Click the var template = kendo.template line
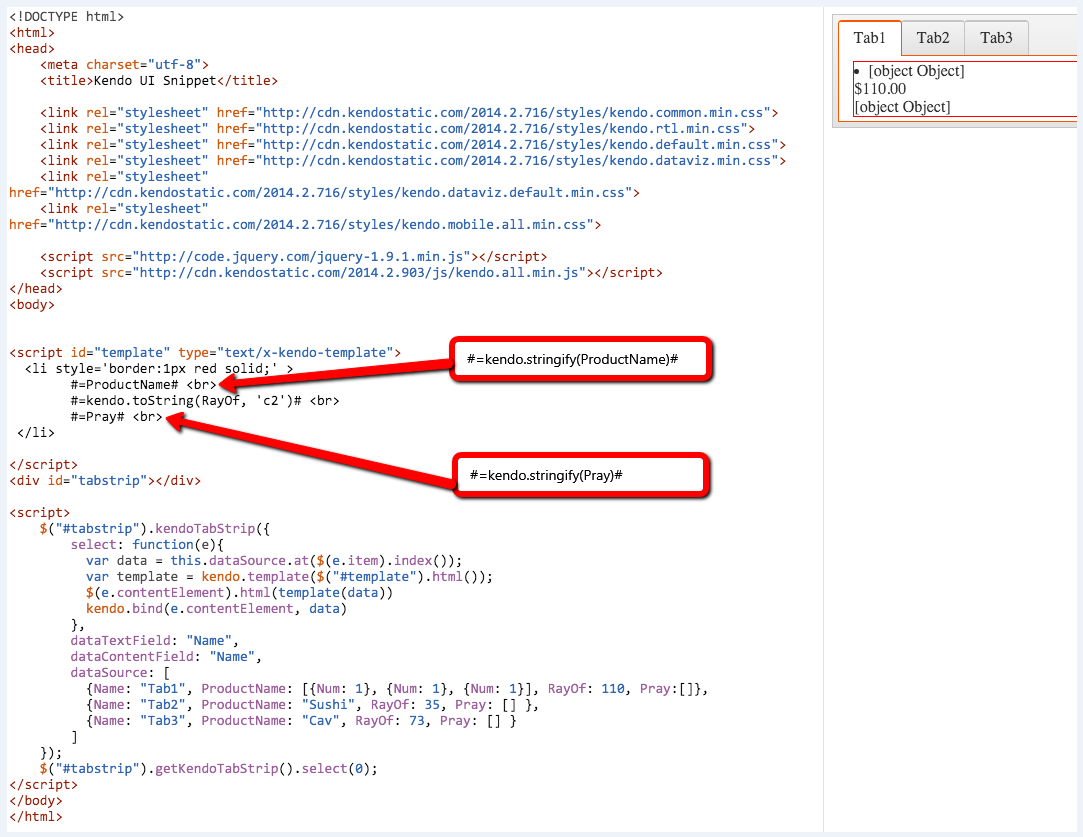The image size is (1083, 837). (x=289, y=577)
